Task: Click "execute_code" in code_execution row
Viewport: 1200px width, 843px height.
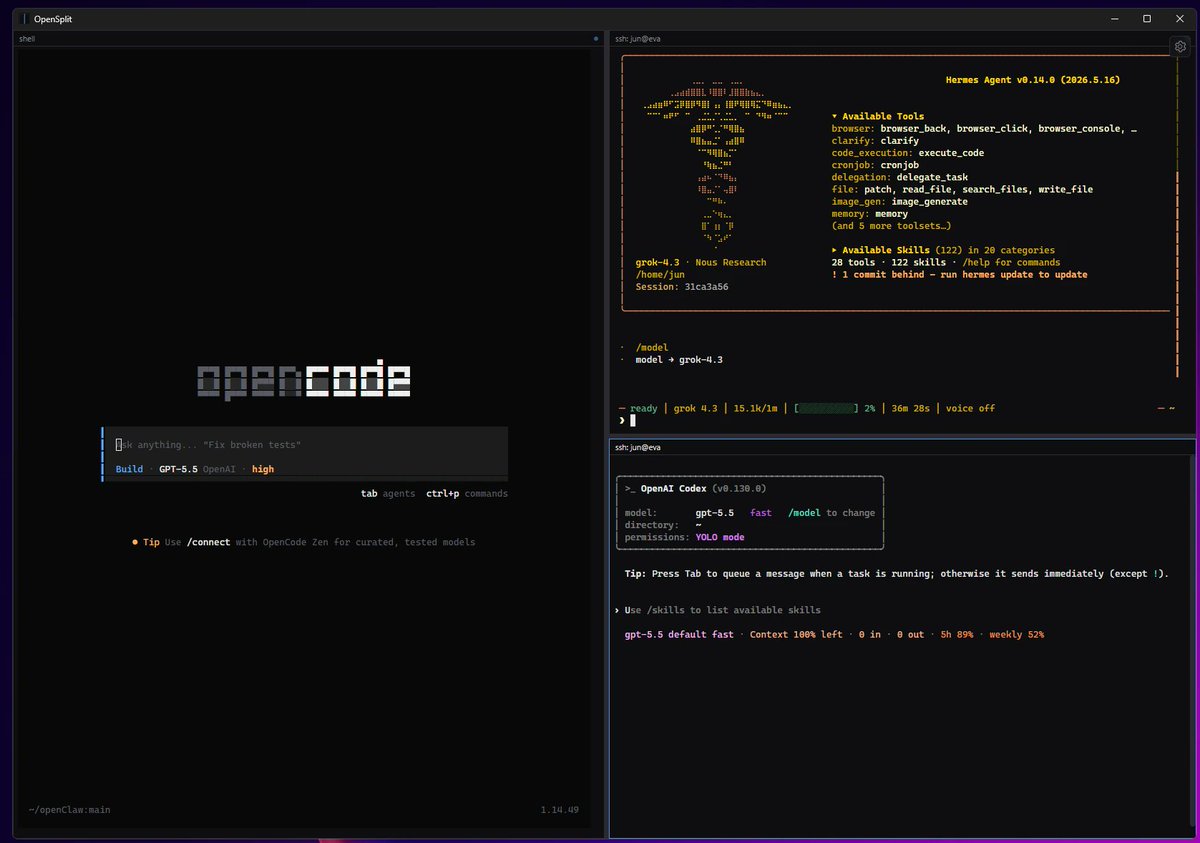Action: [951, 153]
